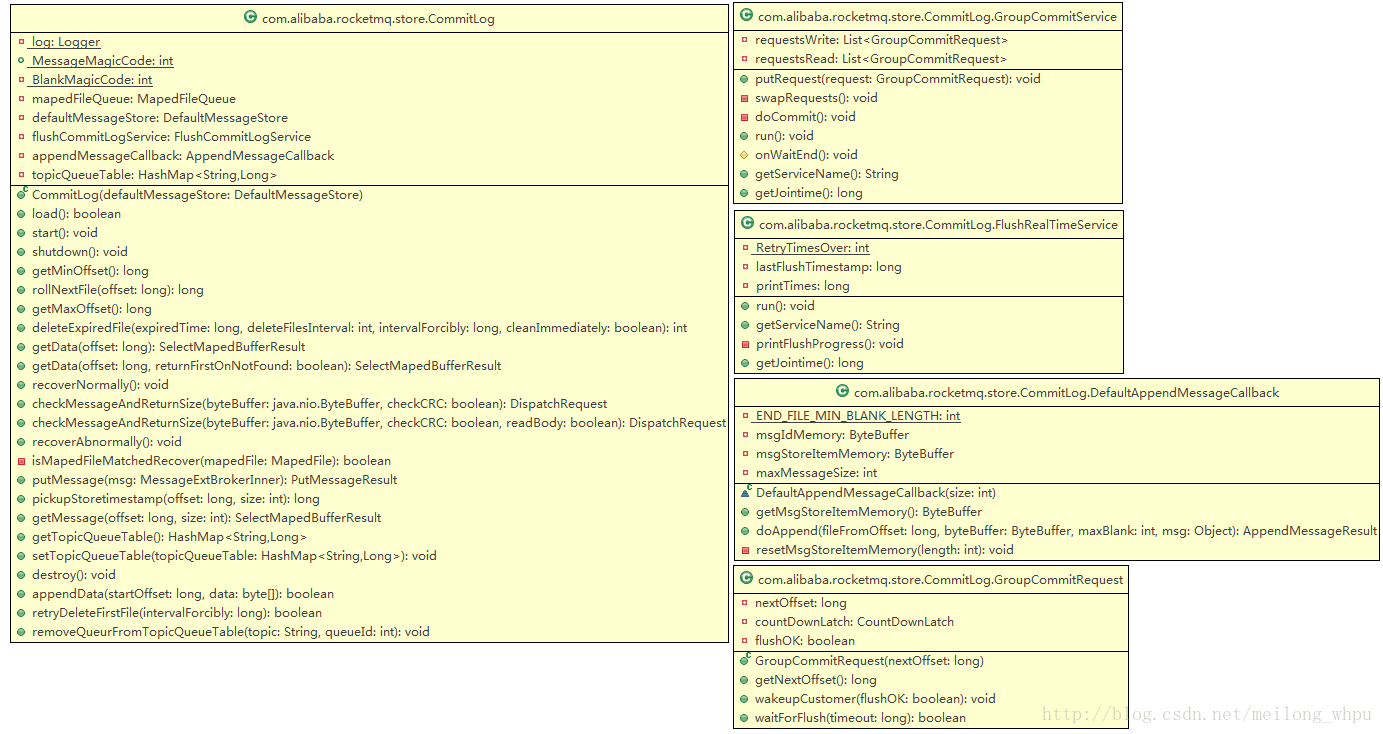
Task: Click the private field icon beside requestsWrite
Action: pyautogui.click(x=744, y=40)
